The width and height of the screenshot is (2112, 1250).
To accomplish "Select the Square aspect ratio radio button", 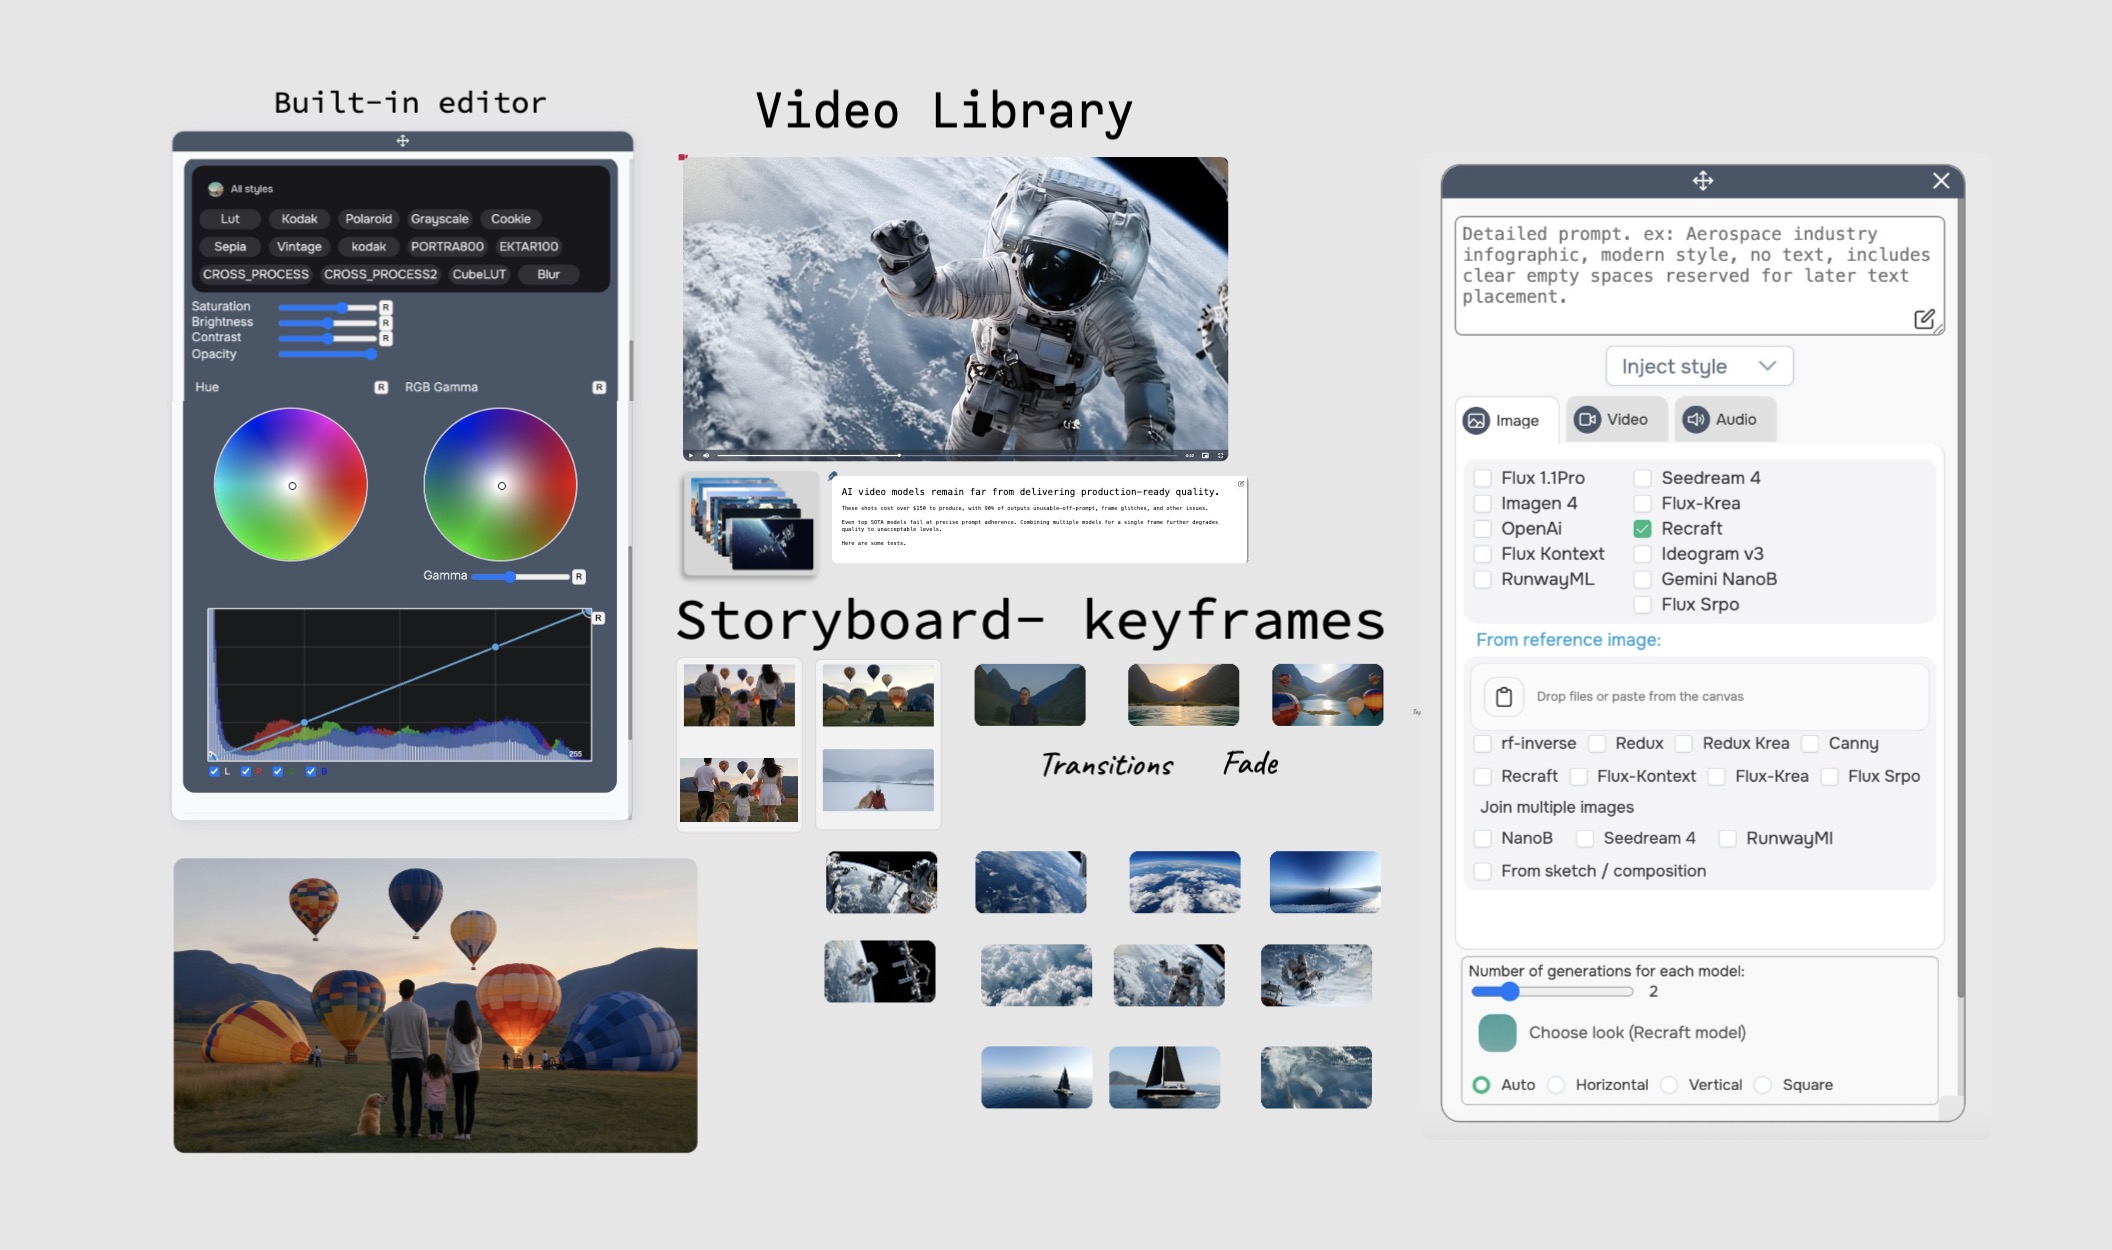I will coord(1763,1085).
